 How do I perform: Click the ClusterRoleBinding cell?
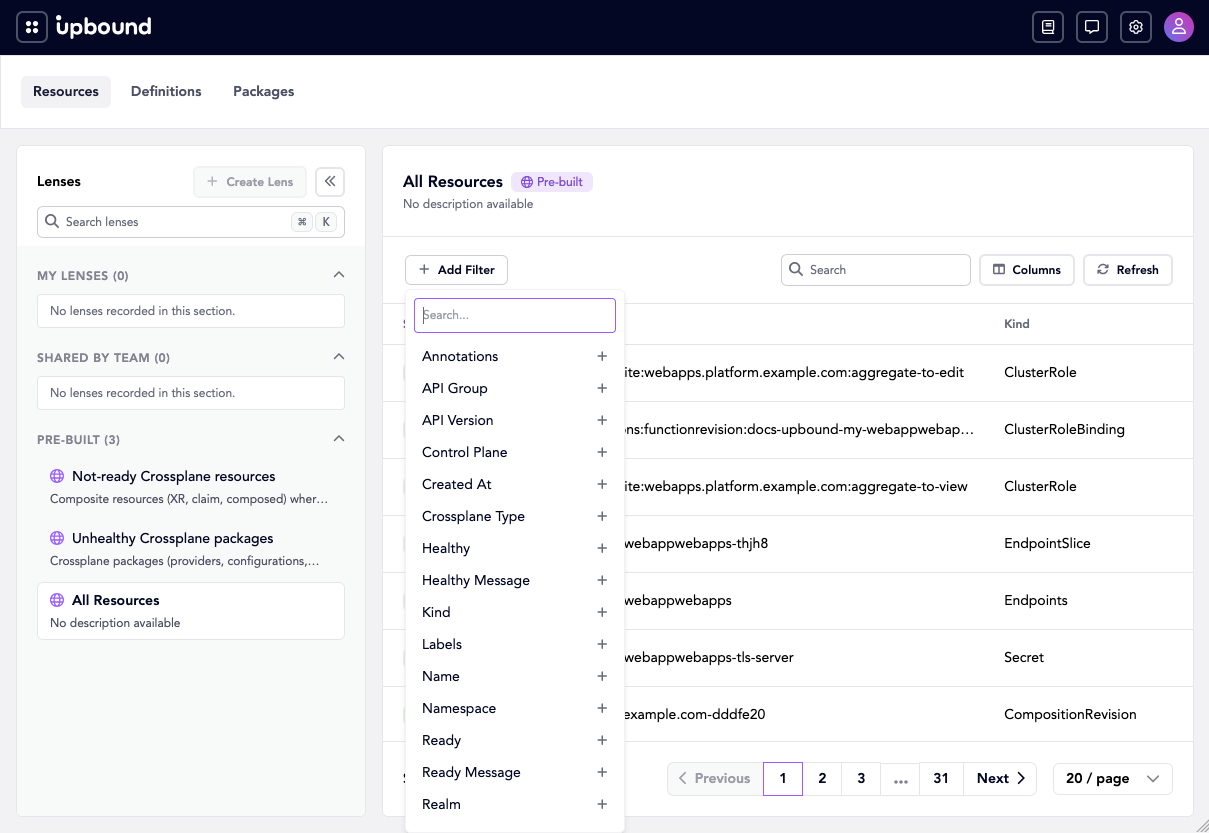1064,429
